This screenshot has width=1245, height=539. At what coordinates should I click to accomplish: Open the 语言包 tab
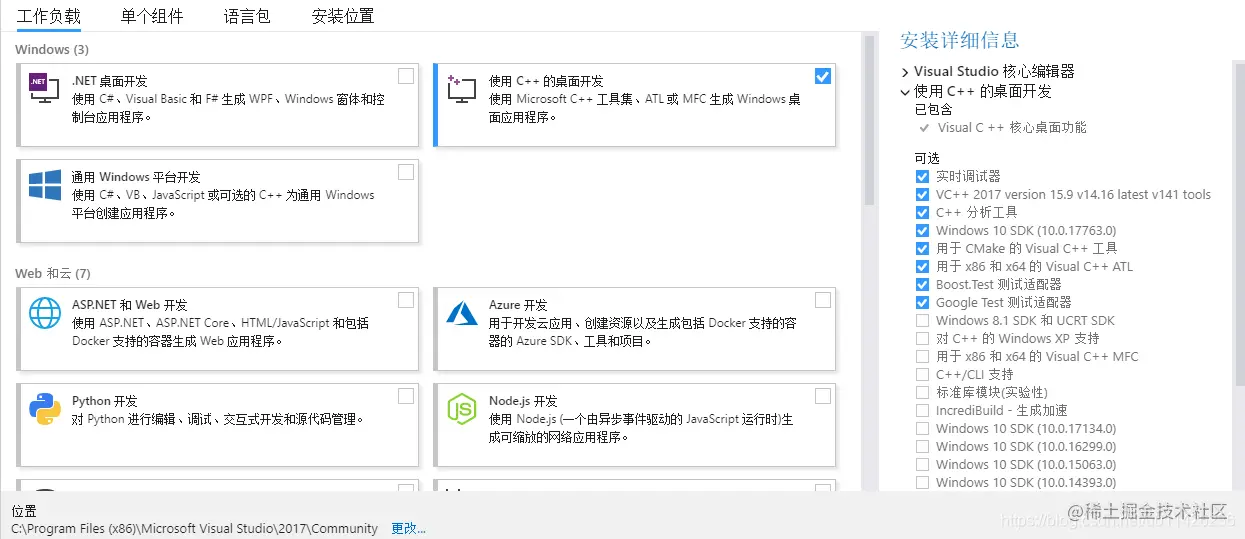tap(247, 16)
